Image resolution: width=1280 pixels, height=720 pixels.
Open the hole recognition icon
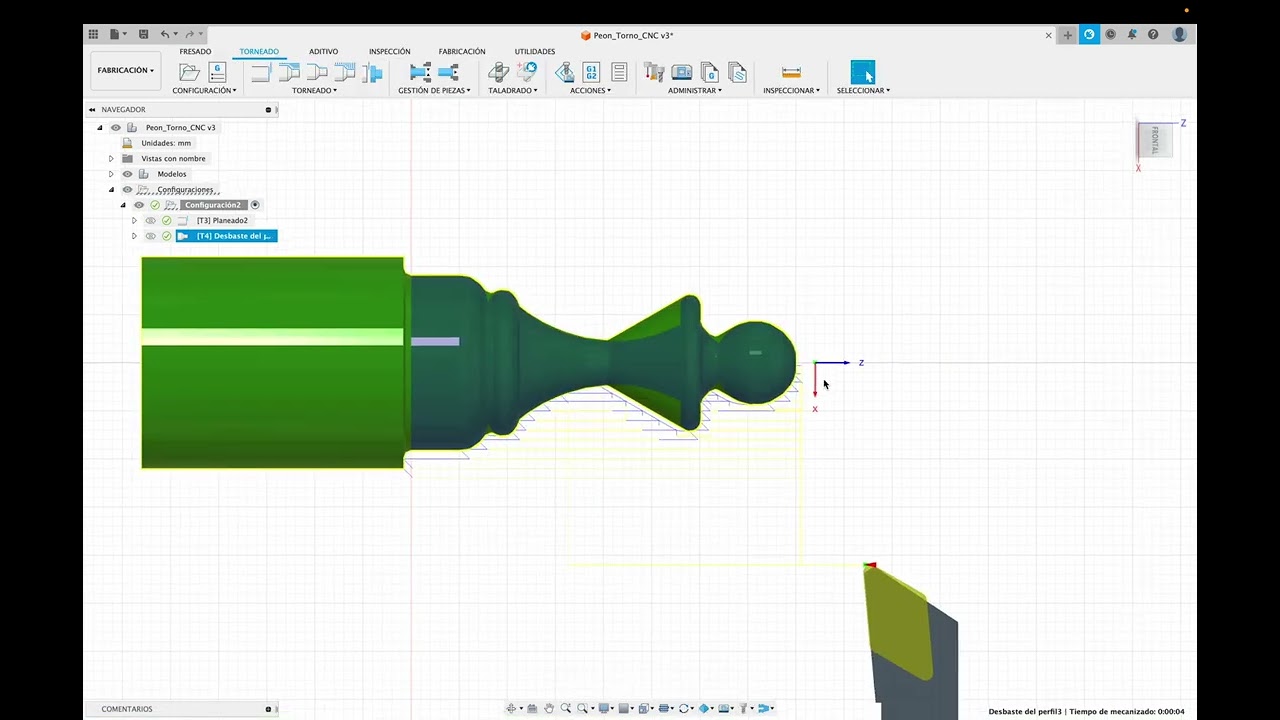pos(527,72)
